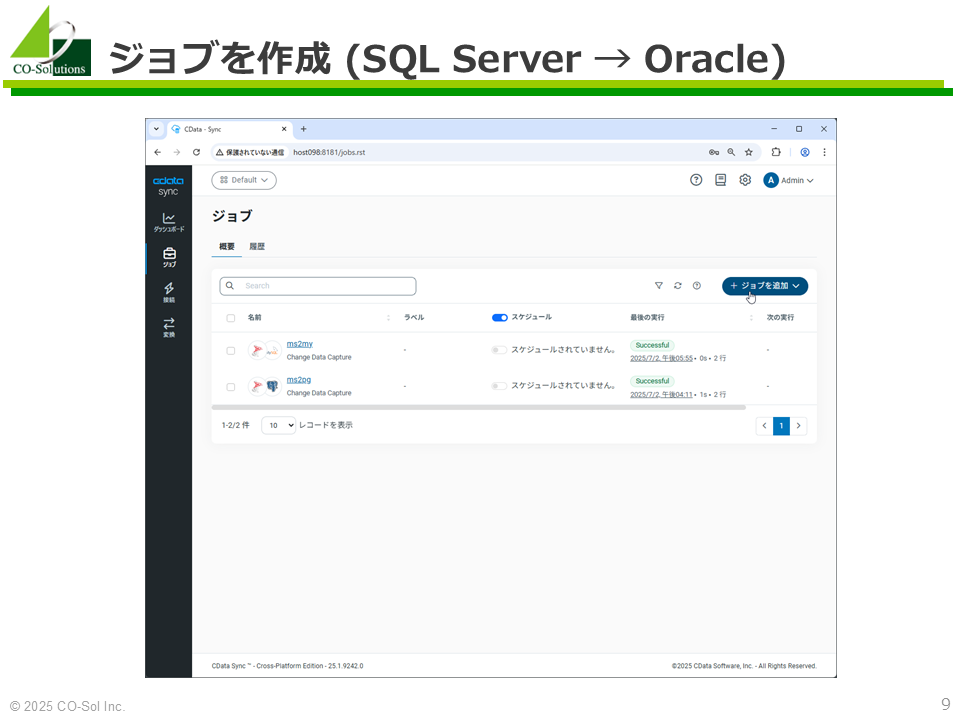Go to next page of results
This screenshot has width=960, height=720.
798,426
